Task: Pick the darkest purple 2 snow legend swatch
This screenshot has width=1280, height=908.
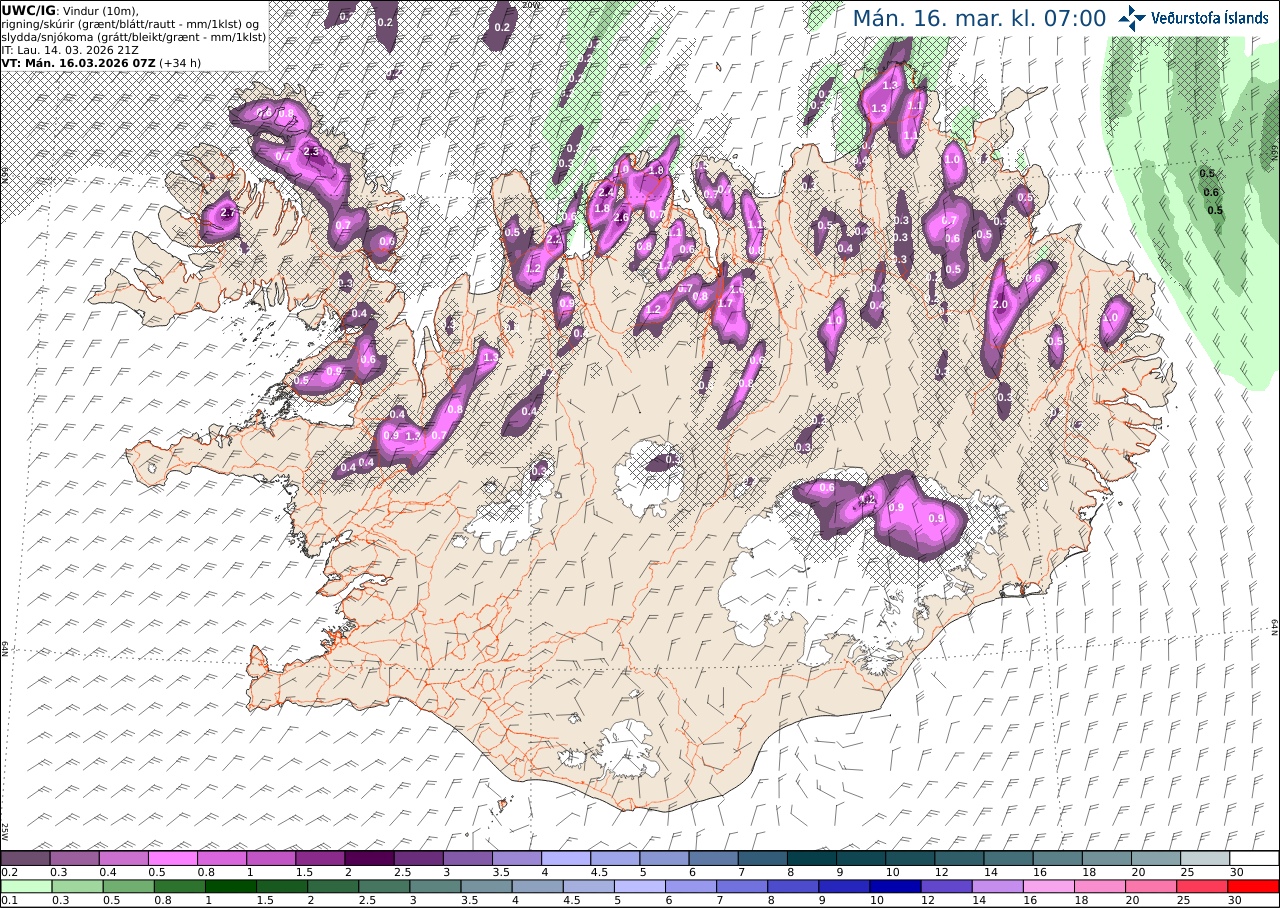Action: [x=369, y=858]
